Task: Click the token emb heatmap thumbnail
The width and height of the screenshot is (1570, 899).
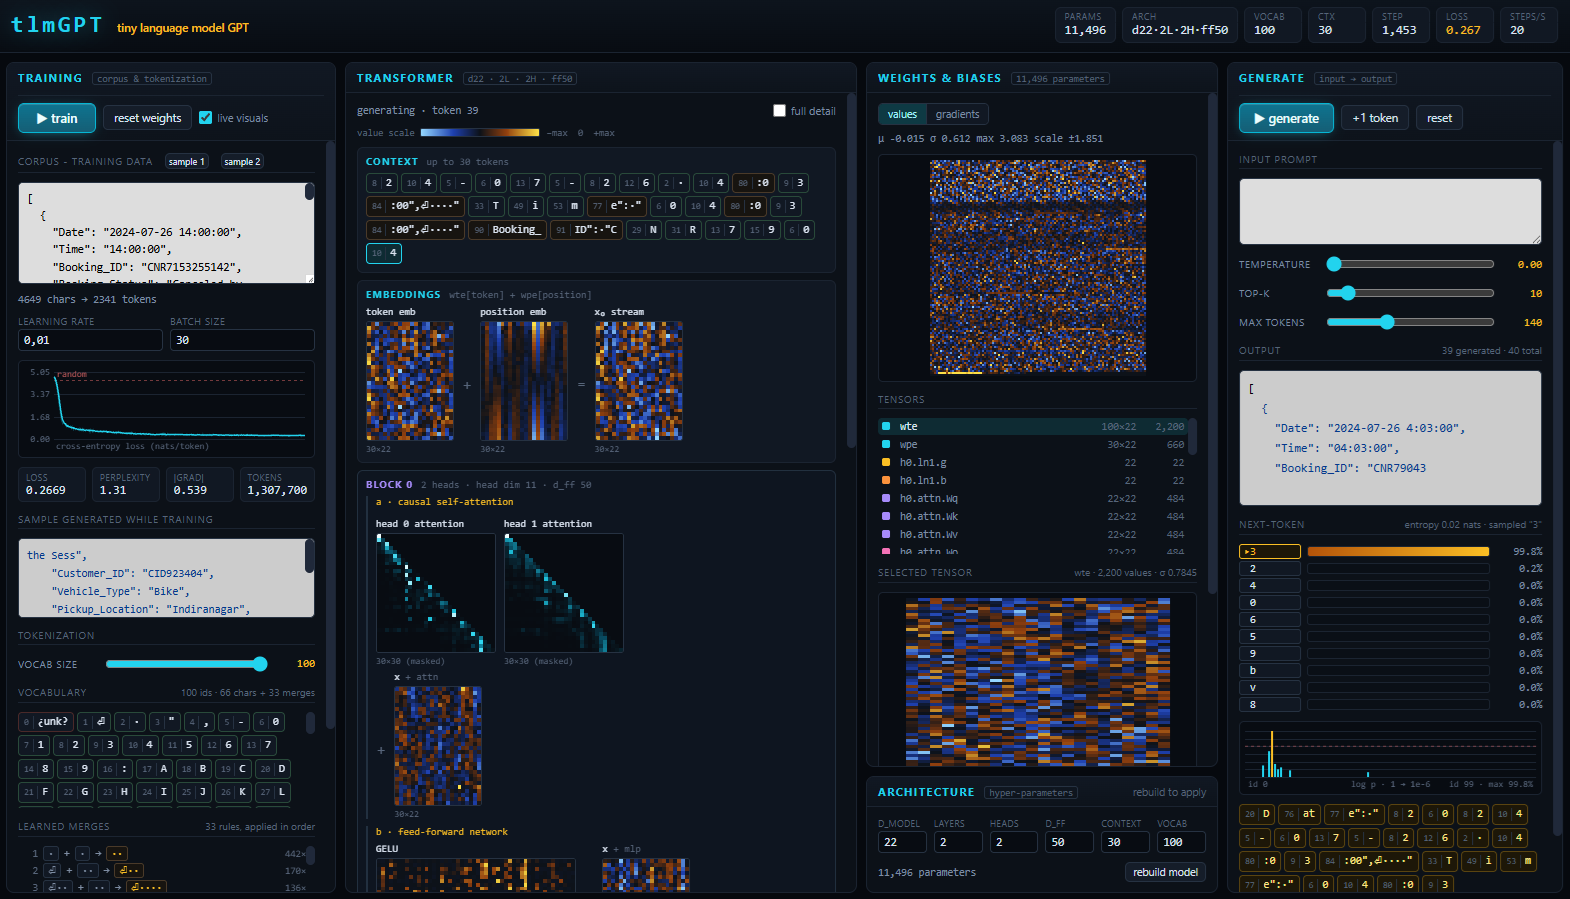Action: coord(410,381)
